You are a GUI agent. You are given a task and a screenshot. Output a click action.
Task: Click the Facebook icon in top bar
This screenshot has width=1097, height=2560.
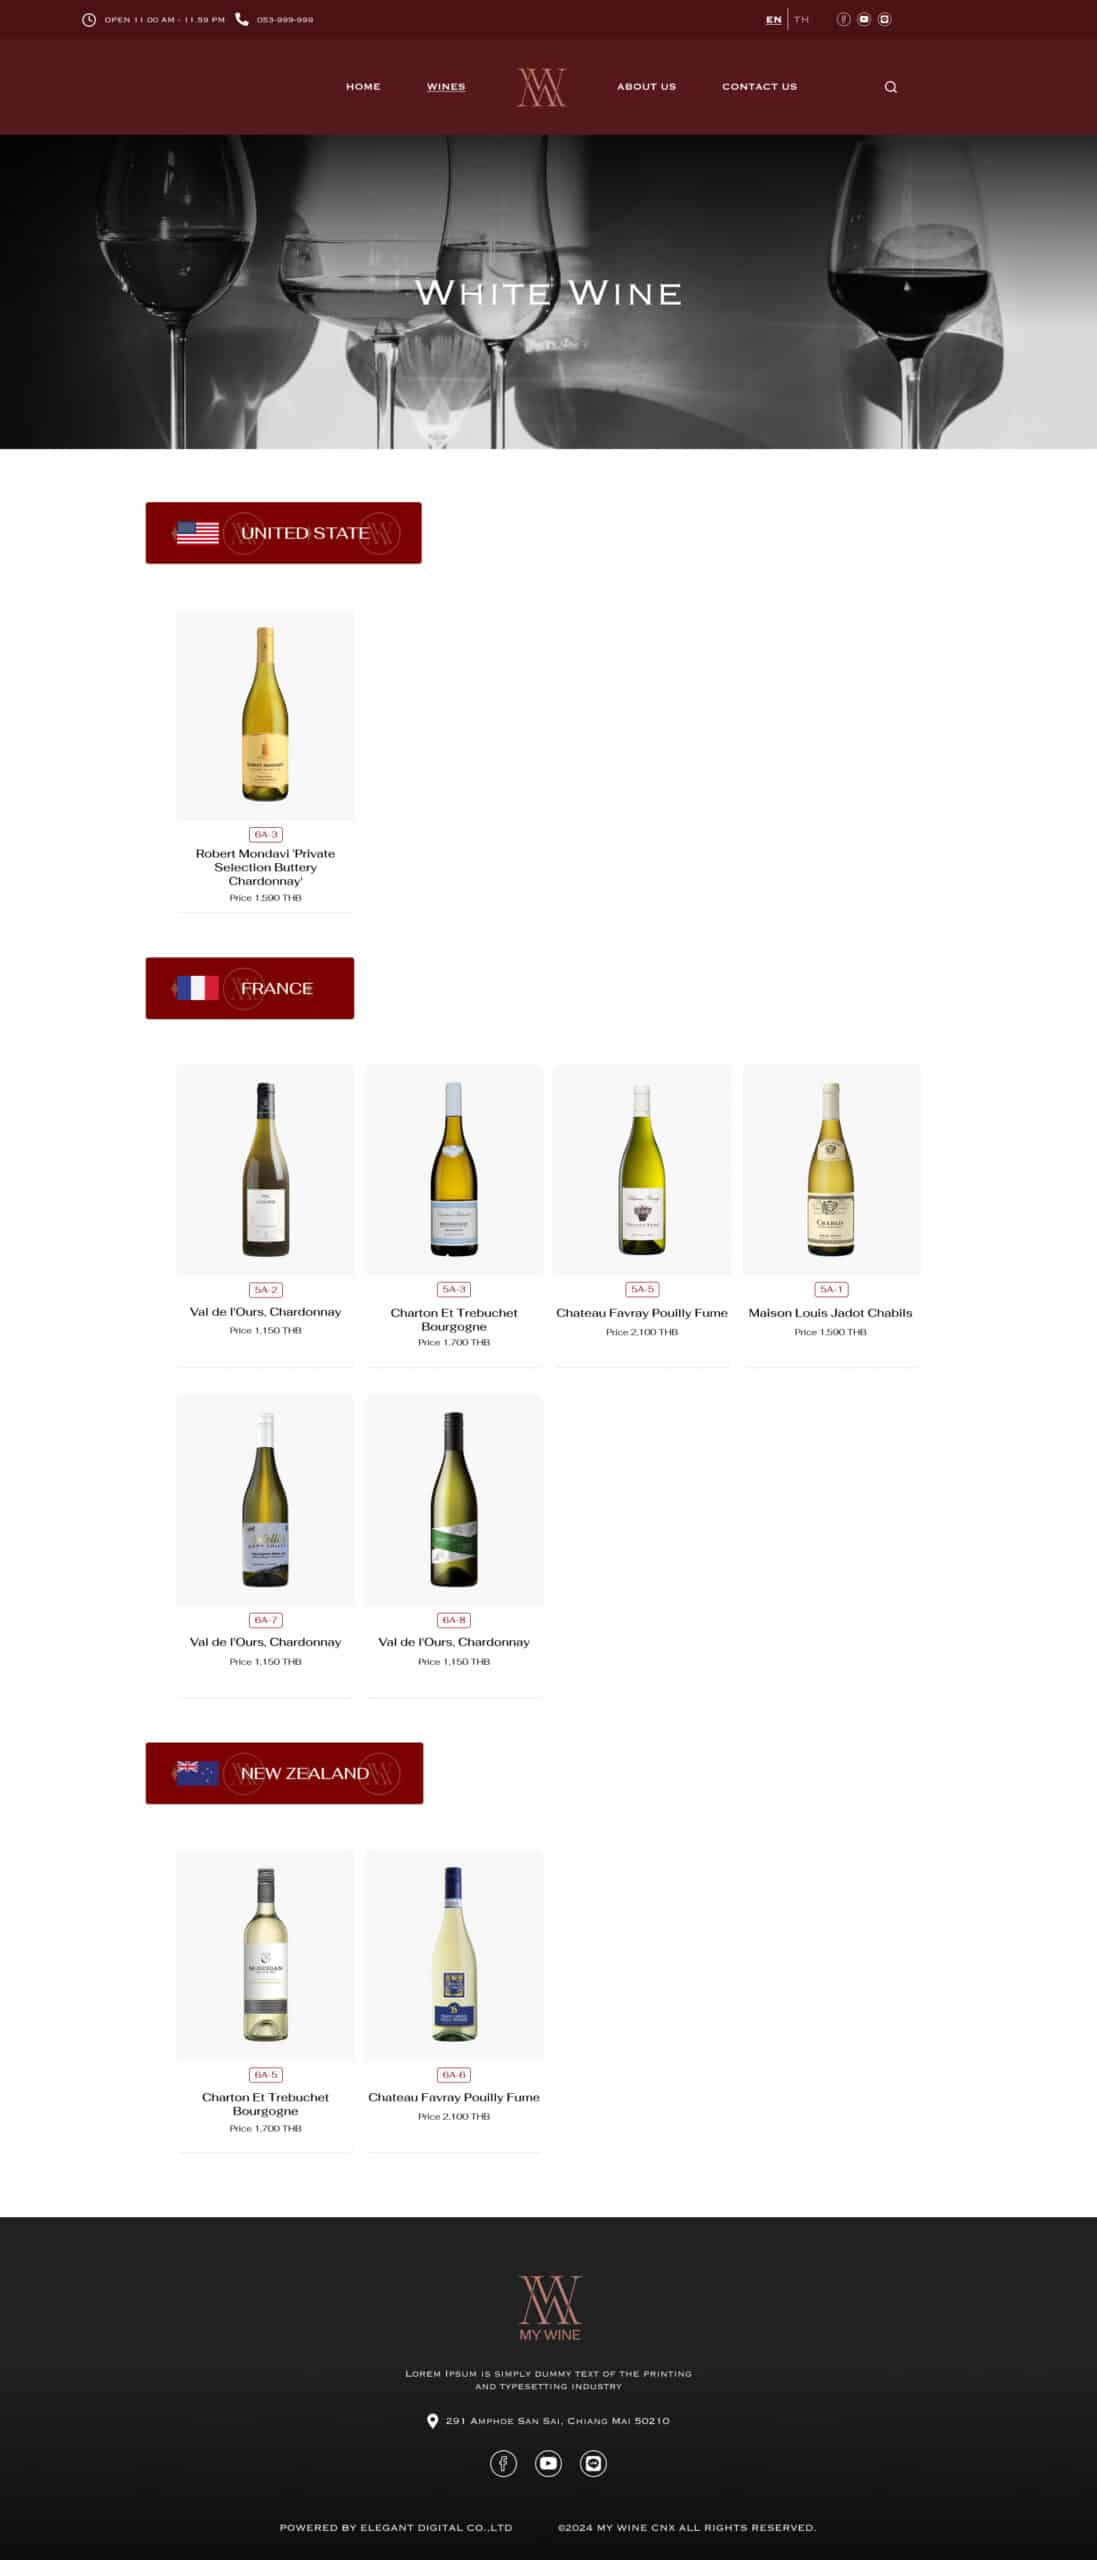843,19
